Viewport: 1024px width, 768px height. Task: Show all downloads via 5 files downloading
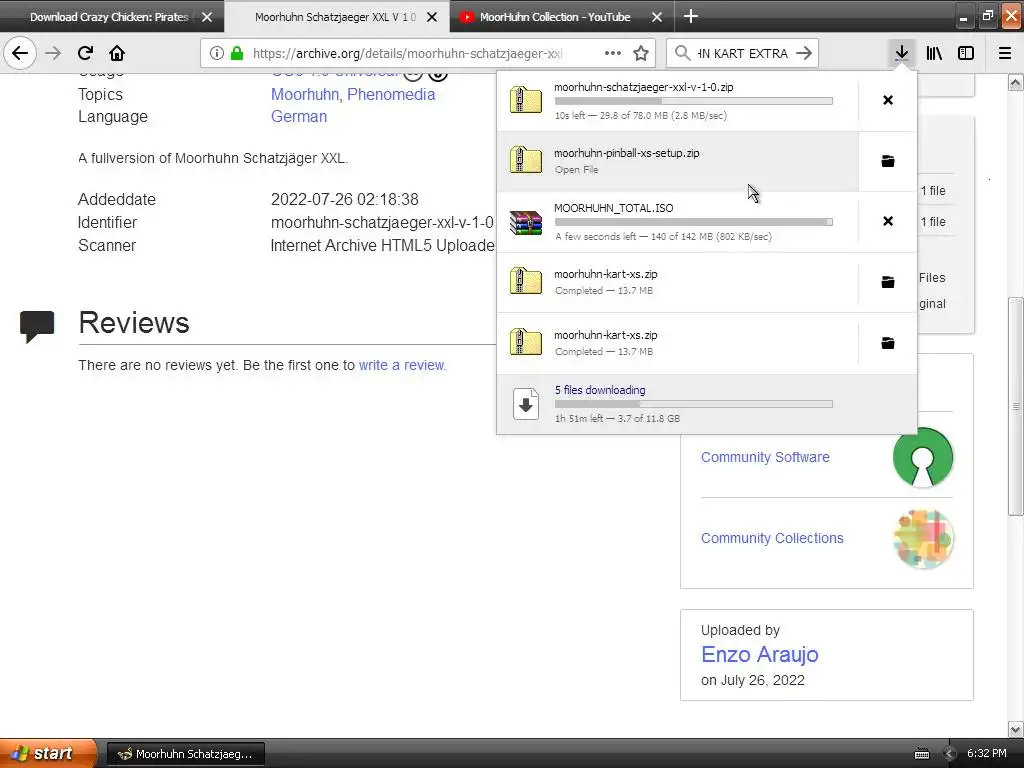coord(707,404)
